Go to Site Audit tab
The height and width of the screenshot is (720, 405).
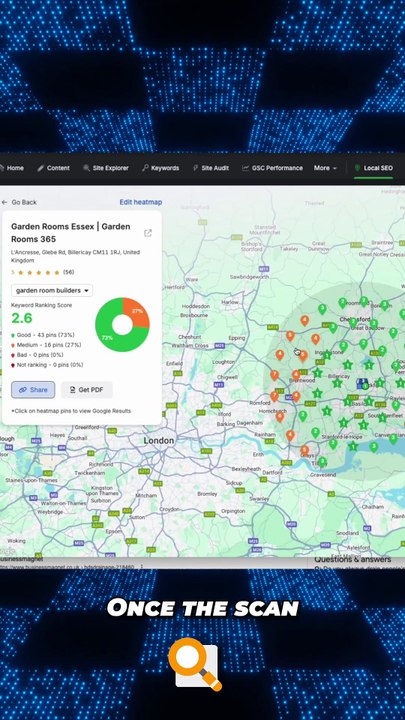pyautogui.click(x=211, y=168)
